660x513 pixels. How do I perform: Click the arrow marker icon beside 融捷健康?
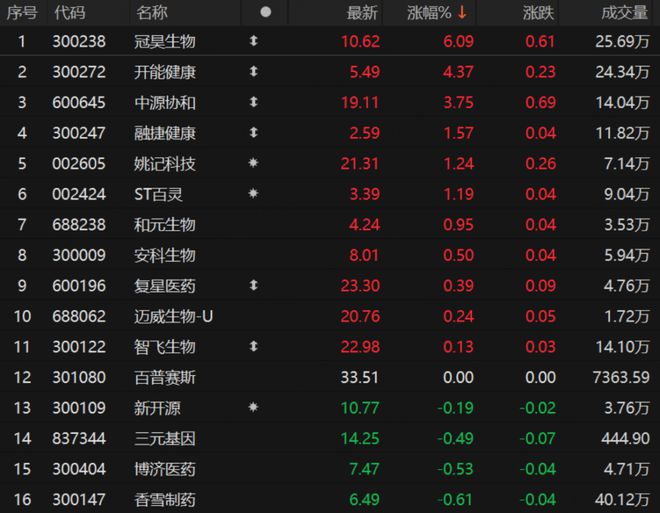[253, 133]
